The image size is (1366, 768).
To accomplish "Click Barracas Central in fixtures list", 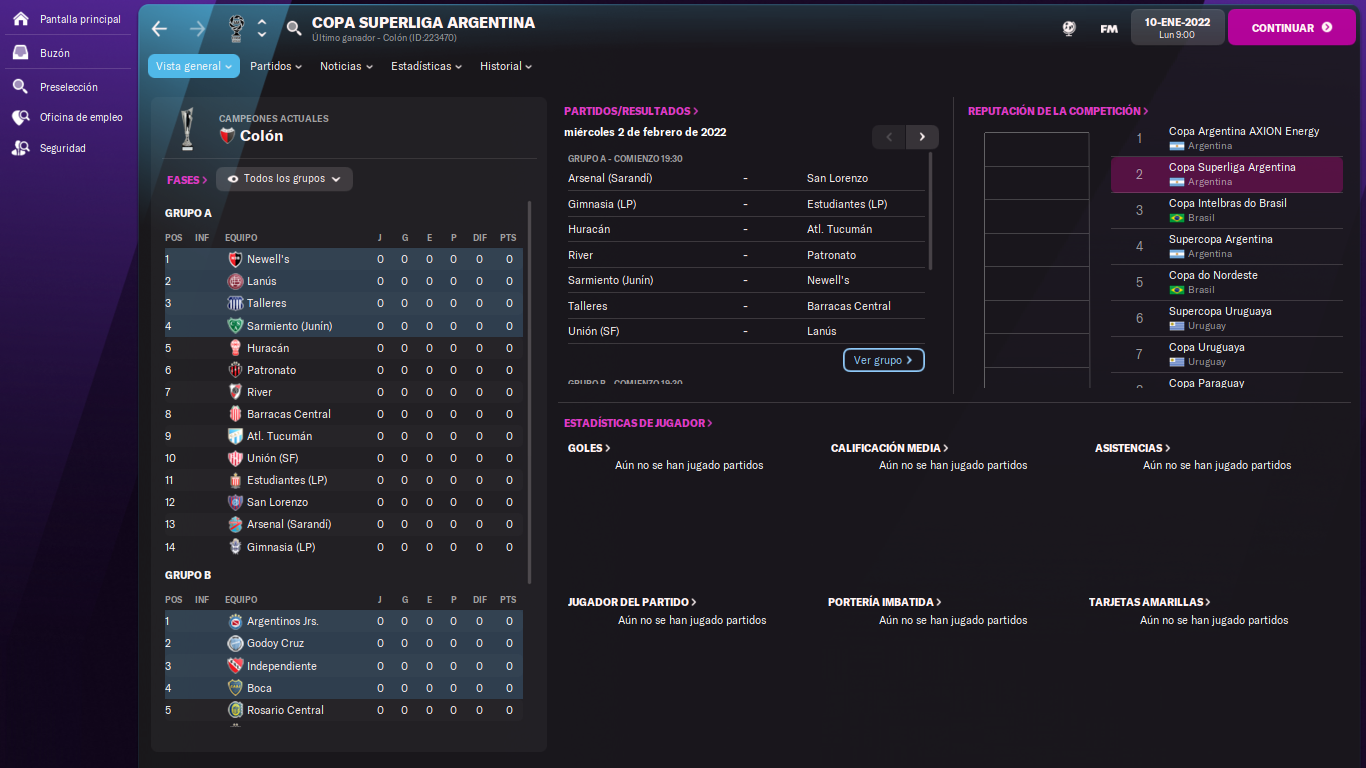I will tap(849, 306).
